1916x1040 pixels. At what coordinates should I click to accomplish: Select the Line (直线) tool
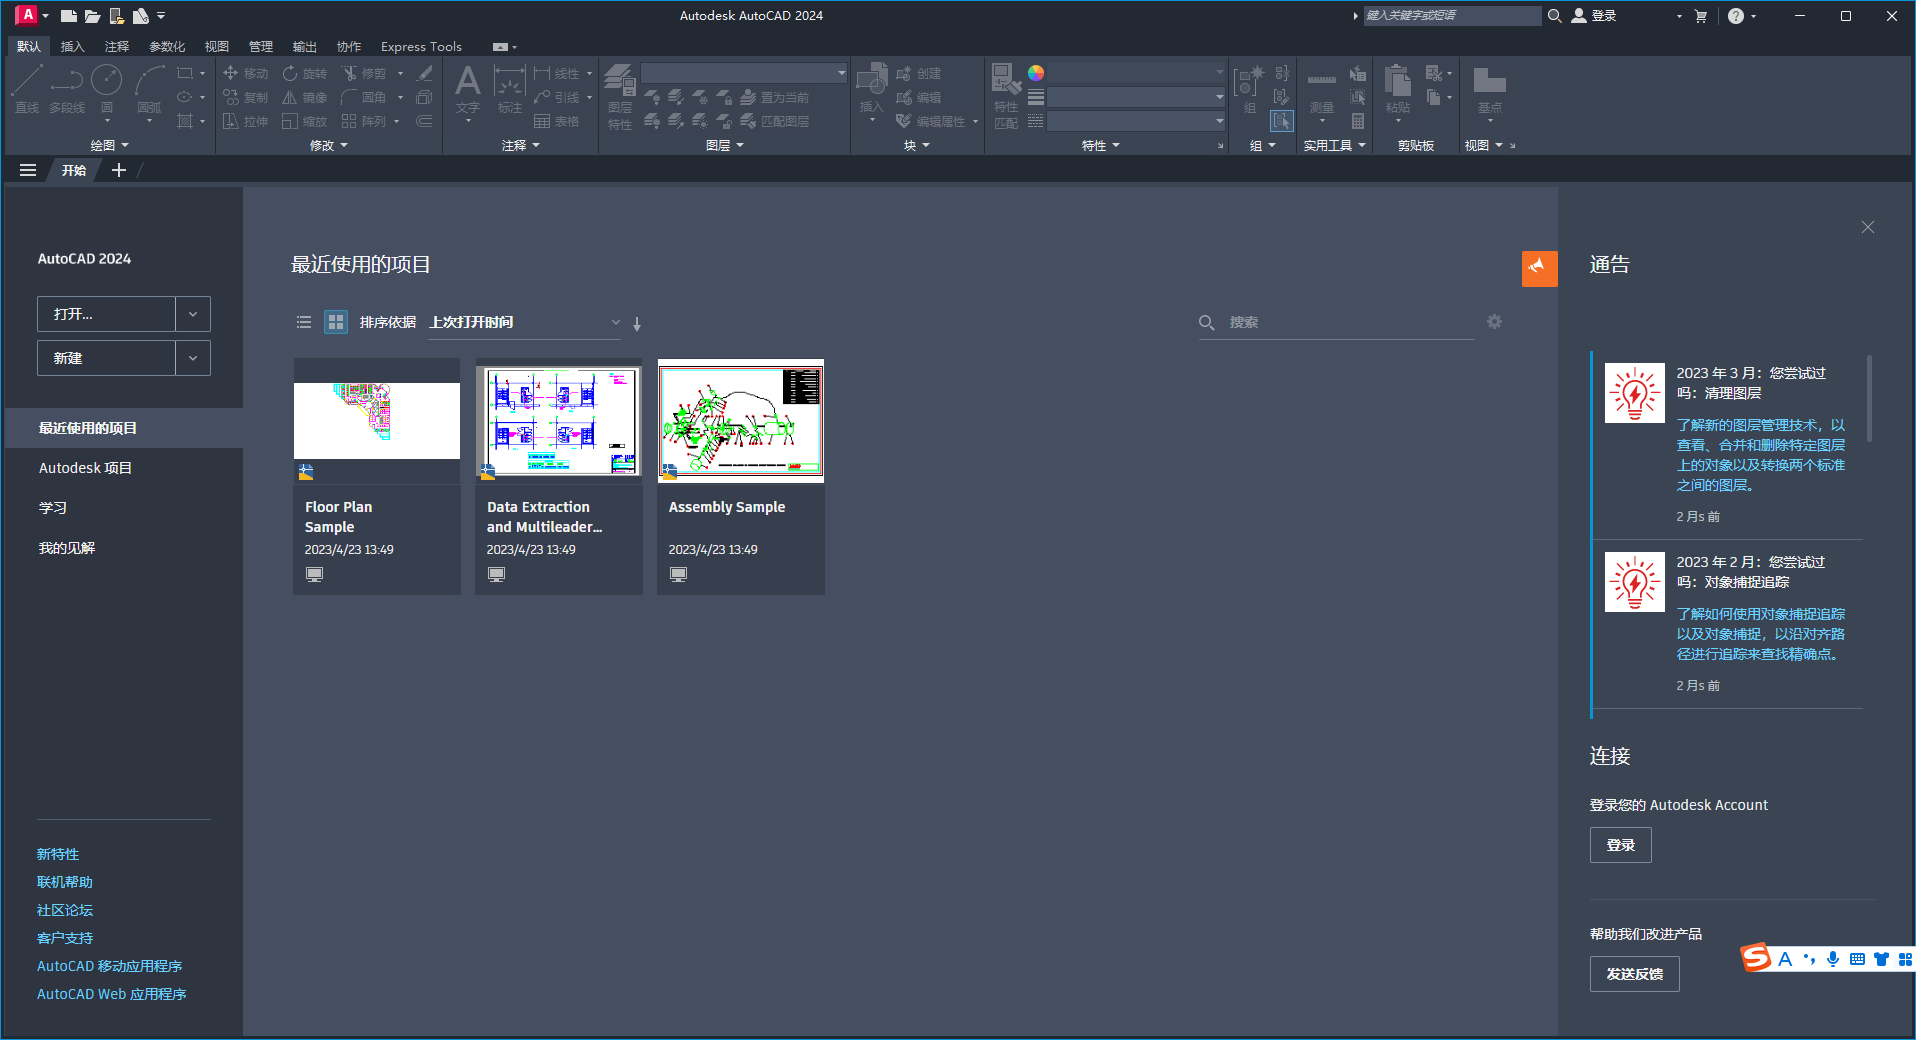[27, 89]
